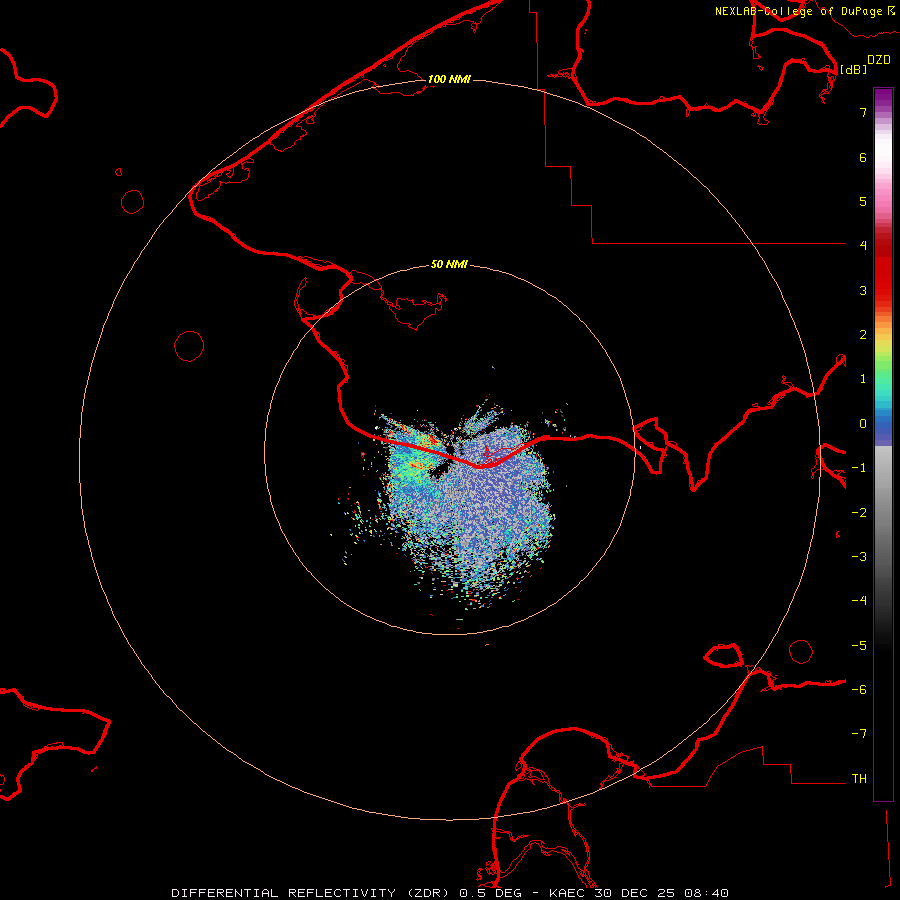Image resolution: width=900 pixels, height=900 pixels.
Task: Select the "0" tick on the color scale
Action: click(x=863, y=424)
